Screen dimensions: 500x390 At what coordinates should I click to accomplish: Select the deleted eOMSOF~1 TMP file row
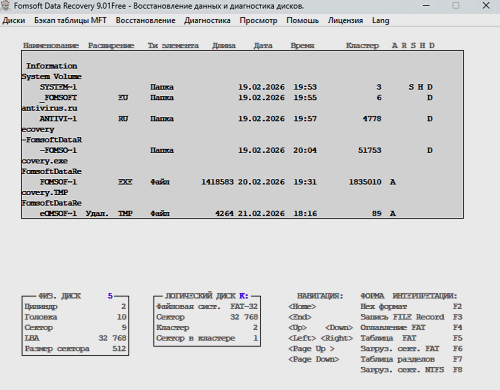[x=242, y=213]
